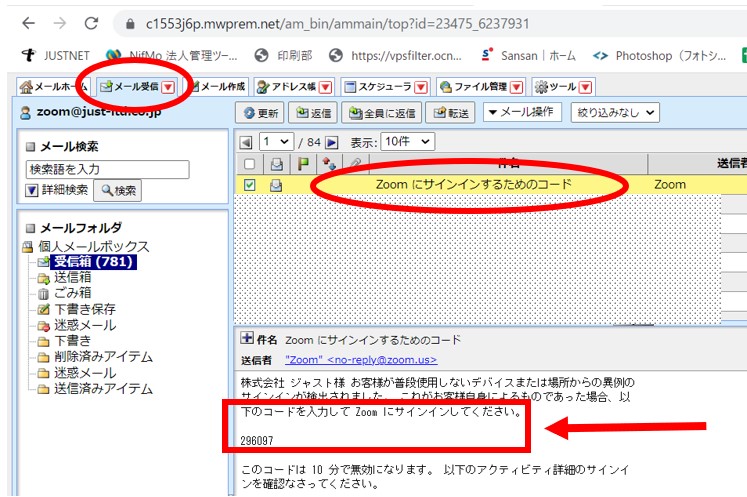Open ファイル管理 tab
The image size is (747, 497).
474,87
